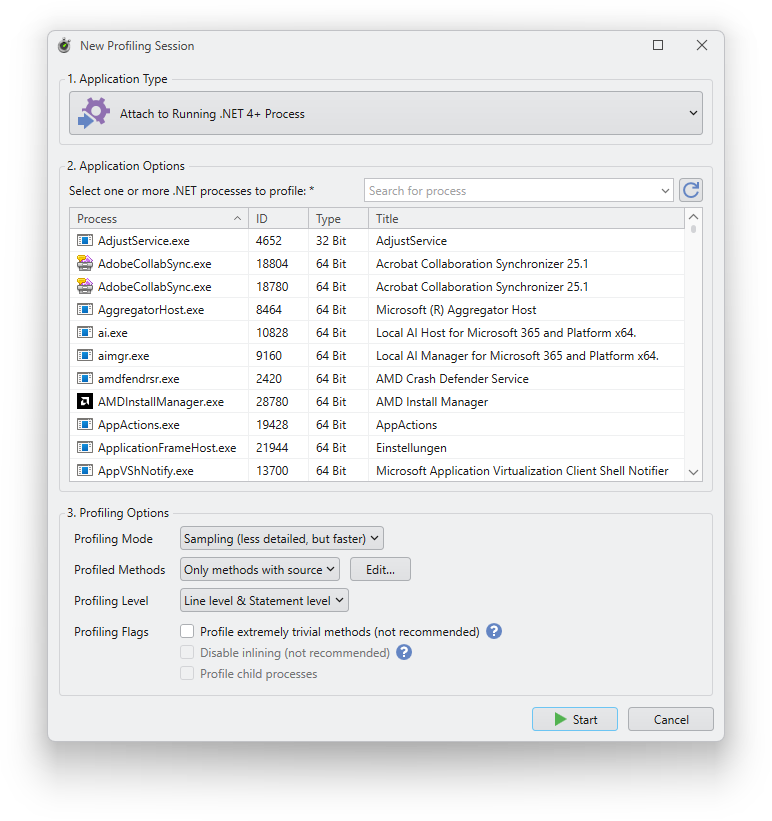The width and height of the screenshot is (772, 821).
Task: Enable Profile extremely trivial methods checkbox
Action: pyautogui.click(x=187, y=632)
